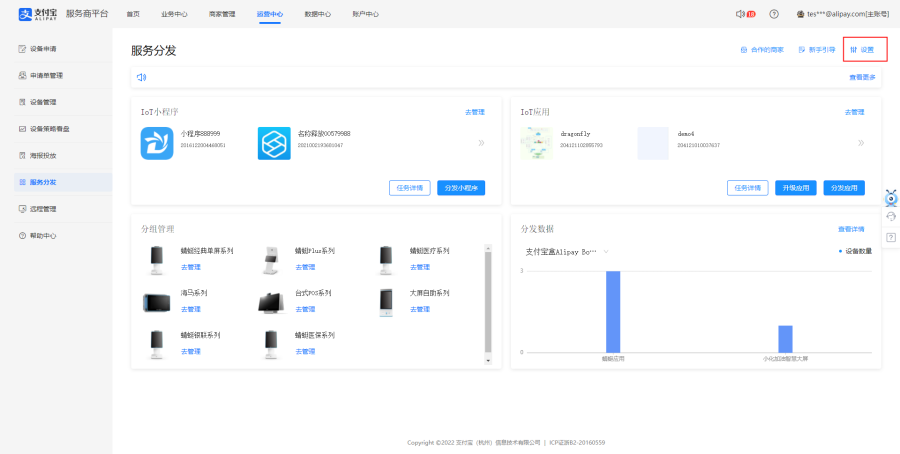Open 设置 settings with sliders icon

[x=862, y=50]
